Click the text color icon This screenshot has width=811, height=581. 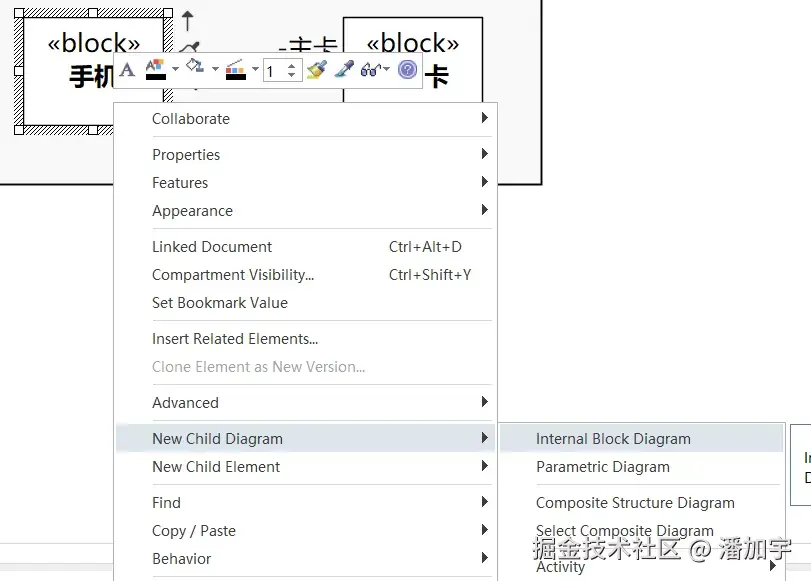click(155, 70)
